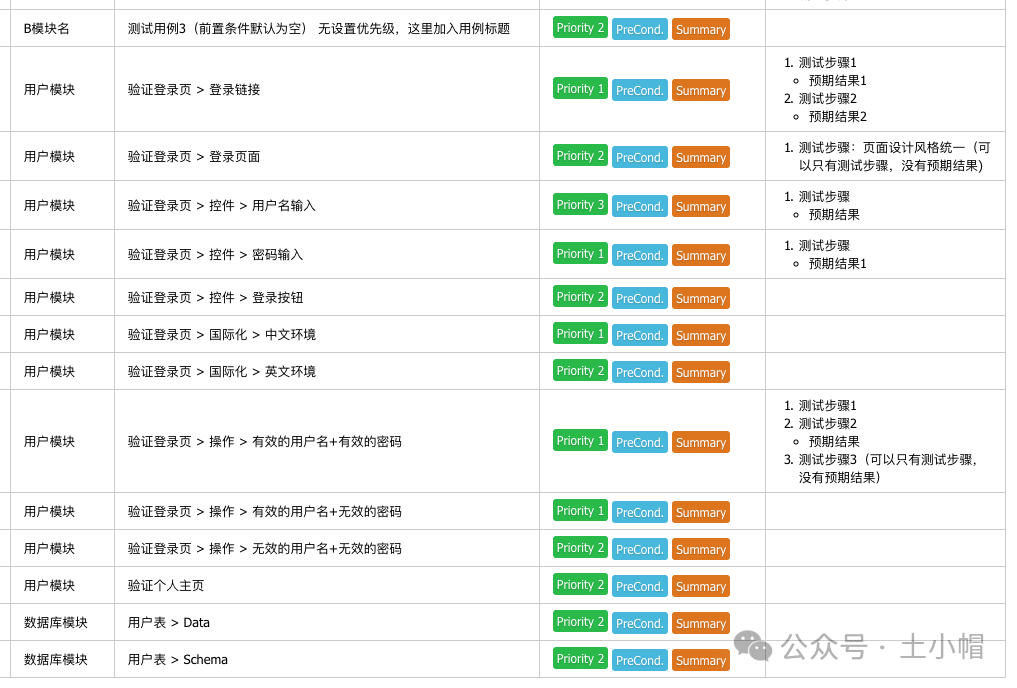
Task: Select title 验证登录页 > 控件 > 登录按钮
Action: 215,298
